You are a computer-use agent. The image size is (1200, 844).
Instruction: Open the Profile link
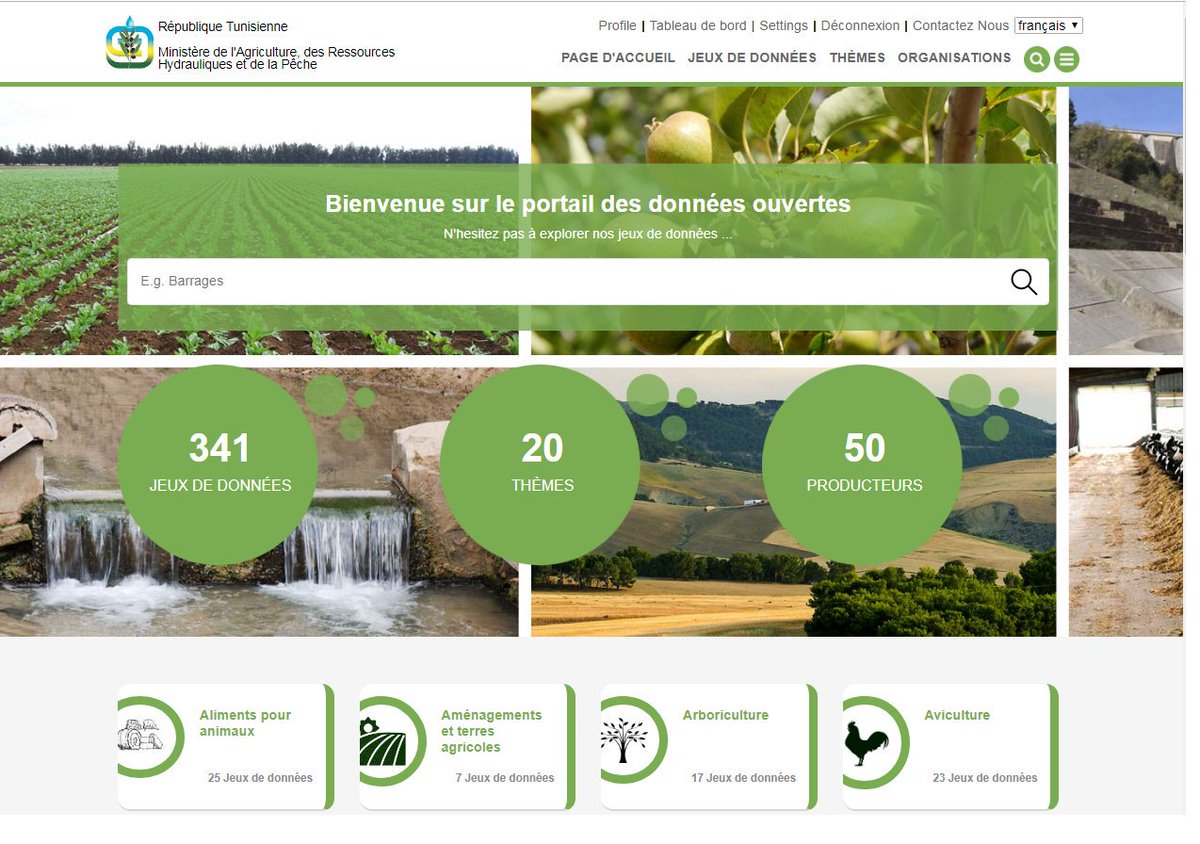click(617, 26)
